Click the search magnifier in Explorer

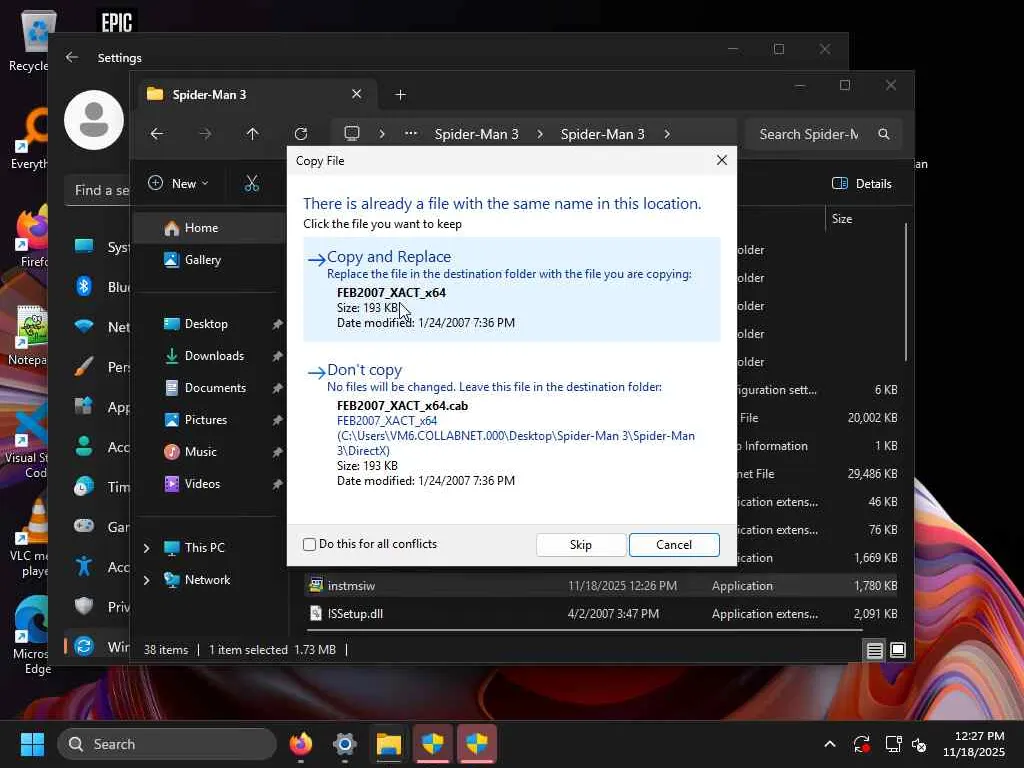tap(884, 134)
